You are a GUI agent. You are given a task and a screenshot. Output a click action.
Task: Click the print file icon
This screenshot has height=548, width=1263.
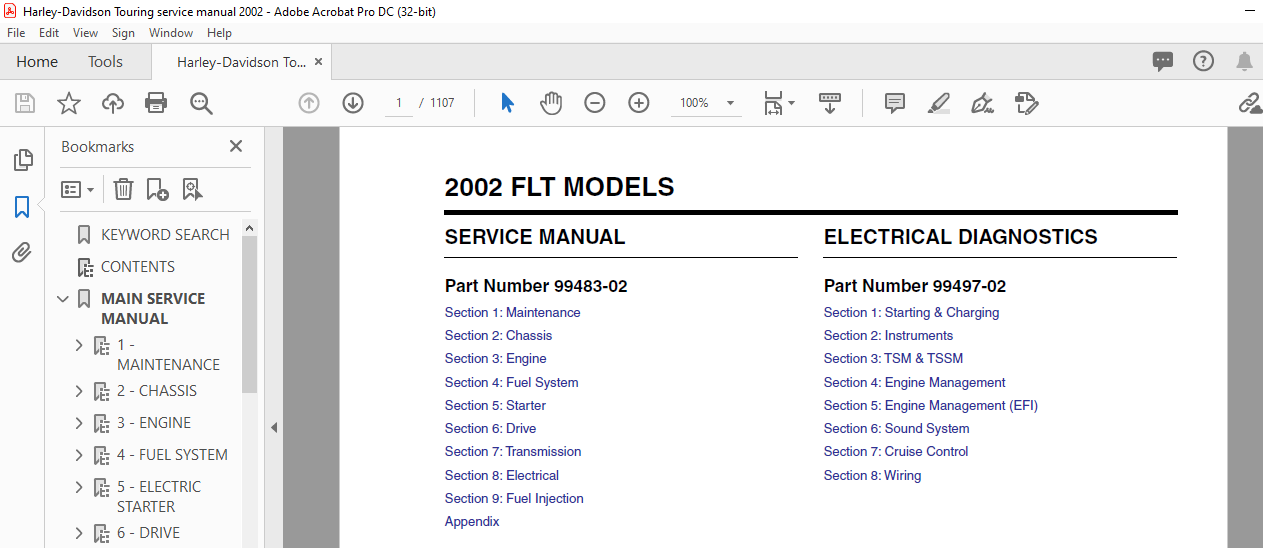[x=156, y=103]
